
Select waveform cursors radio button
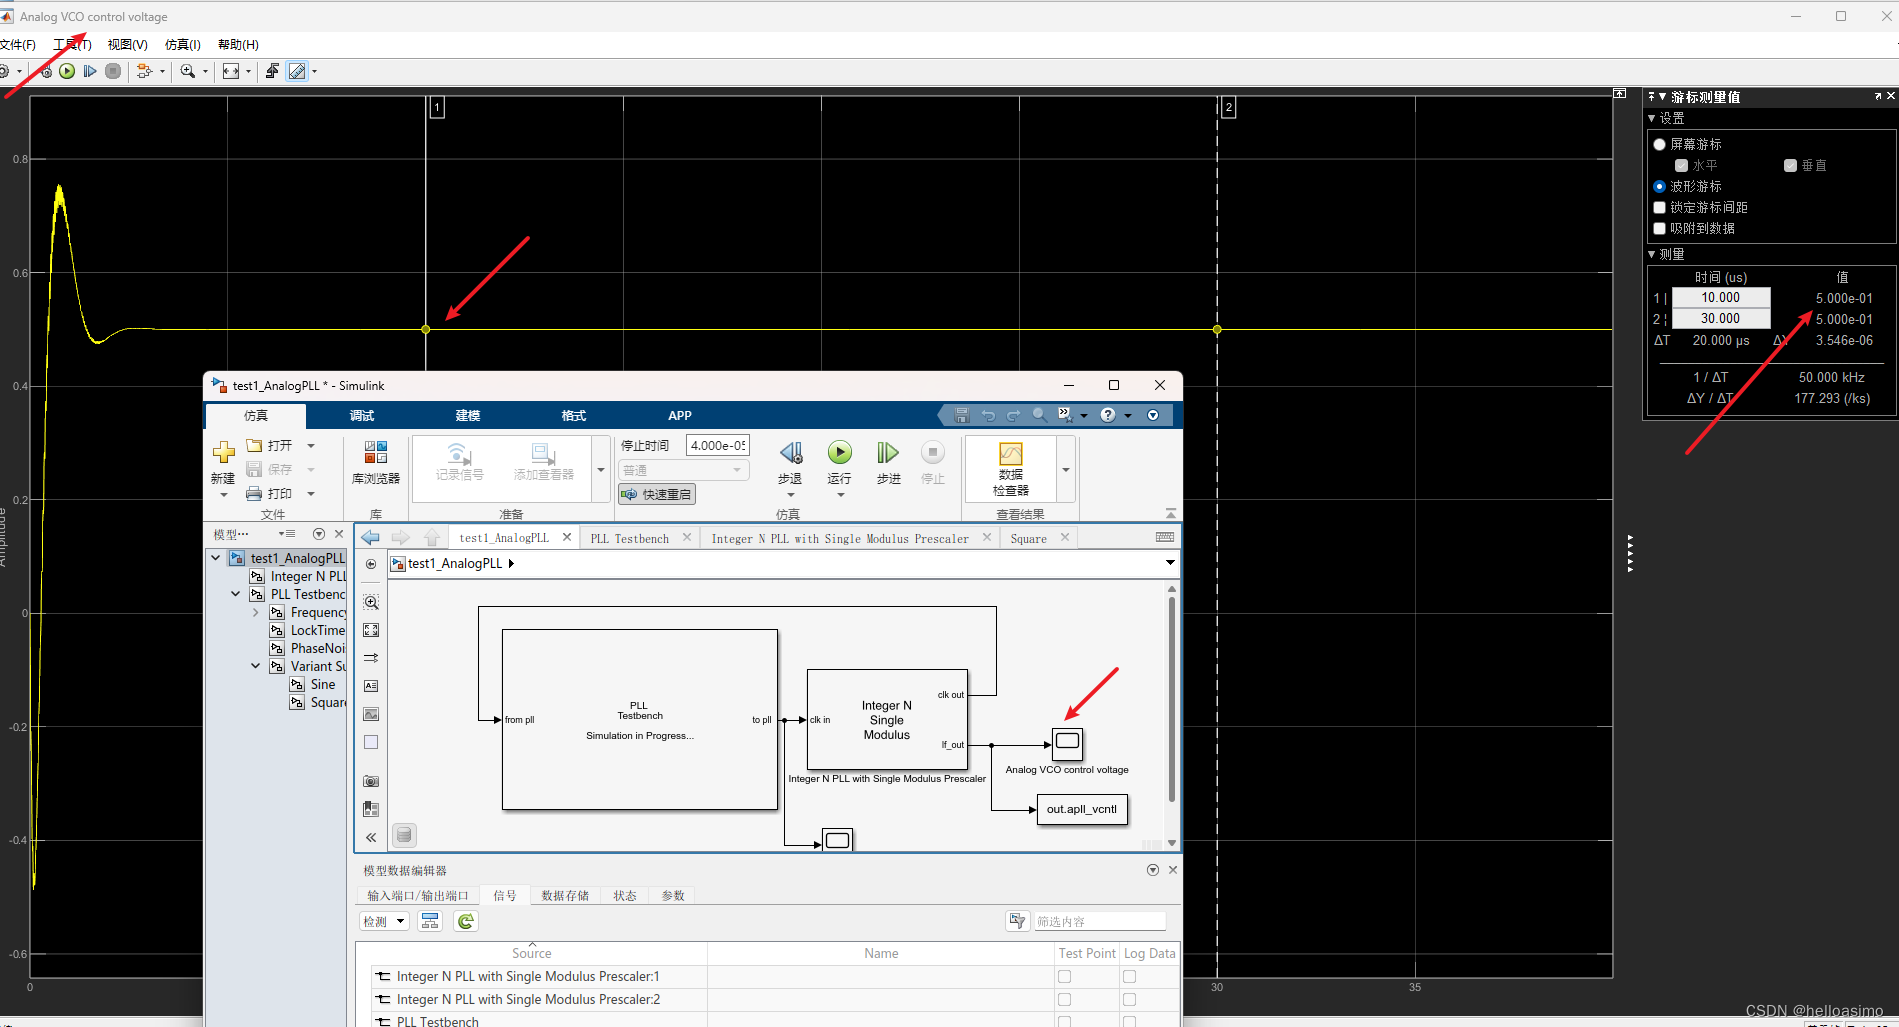1660,186
